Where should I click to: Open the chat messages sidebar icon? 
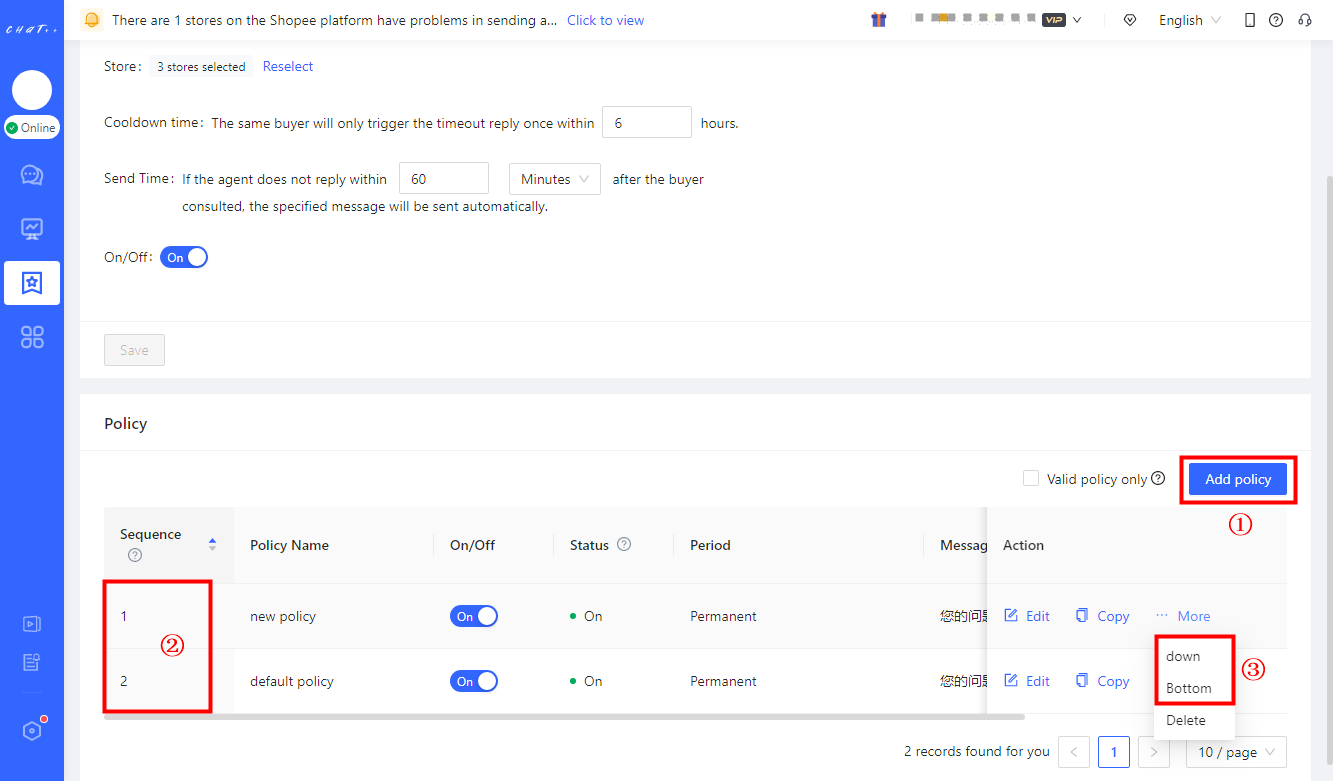[x=32, y=175]
